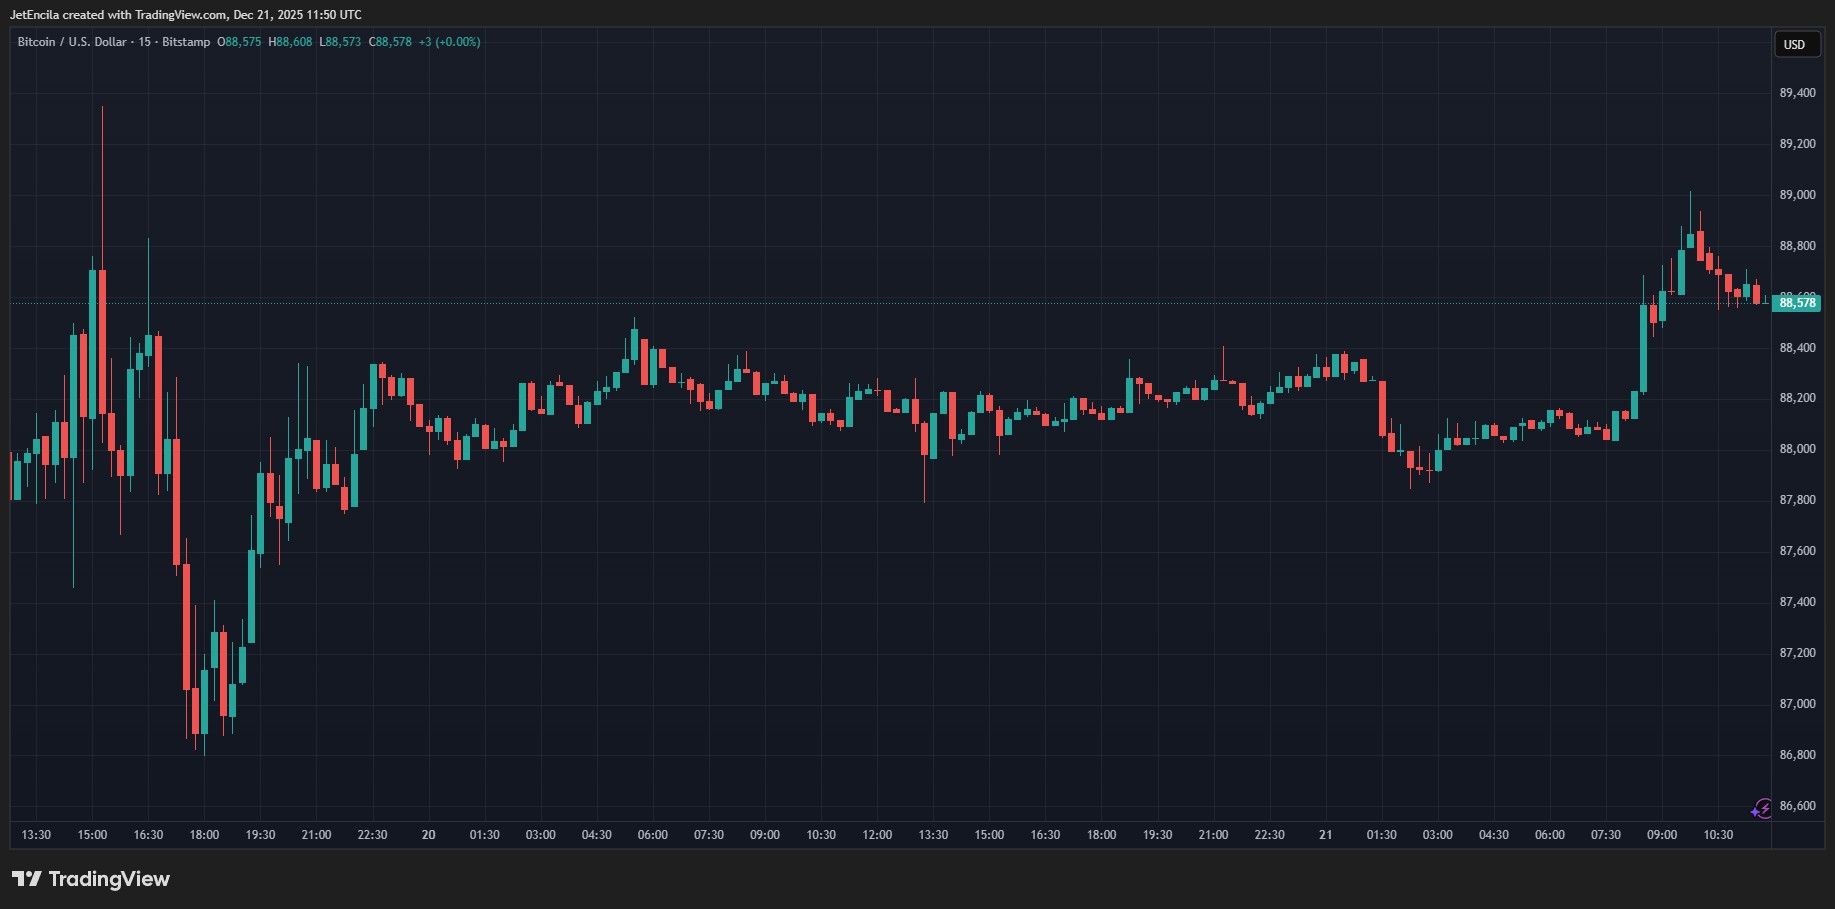Screen dimensions: 1835x909
Task: Click the purple lightning bolt icon
Action: 1761,808
